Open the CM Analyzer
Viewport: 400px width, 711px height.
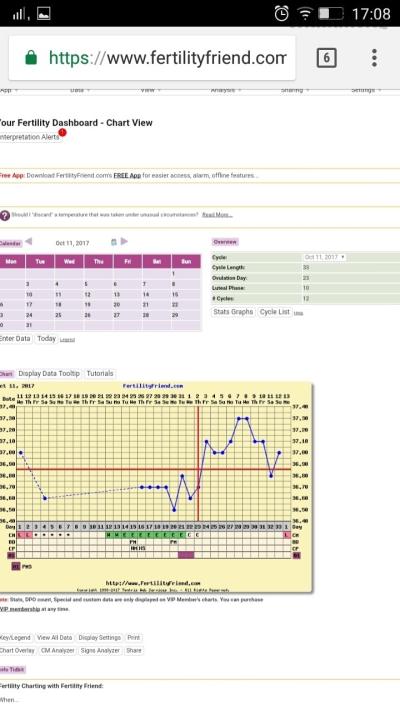[x=58, y=650]
